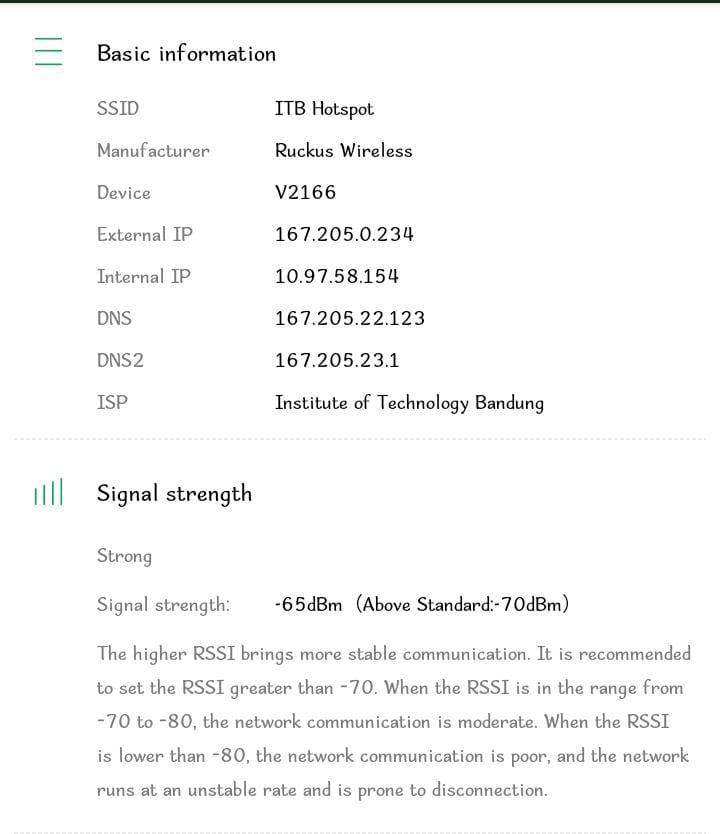Click the Above Standard:-70dBm note
720x834 pixels.
point(464,605)
